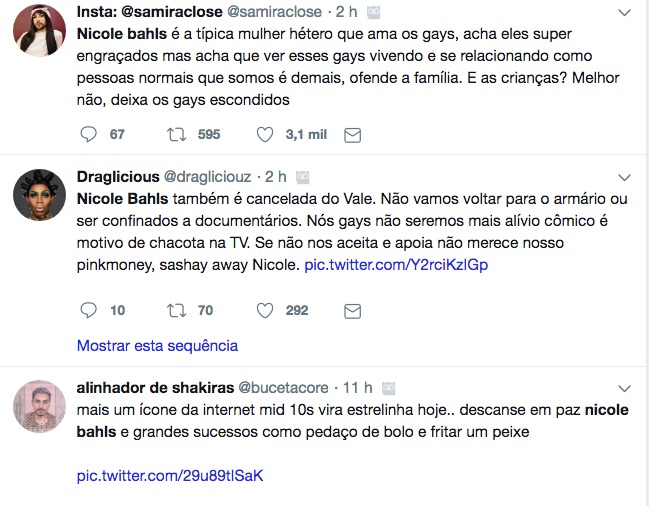Reply to the Draglicious tweet
The width and height of the screenshot is (649, 506).
coord(88,310)
